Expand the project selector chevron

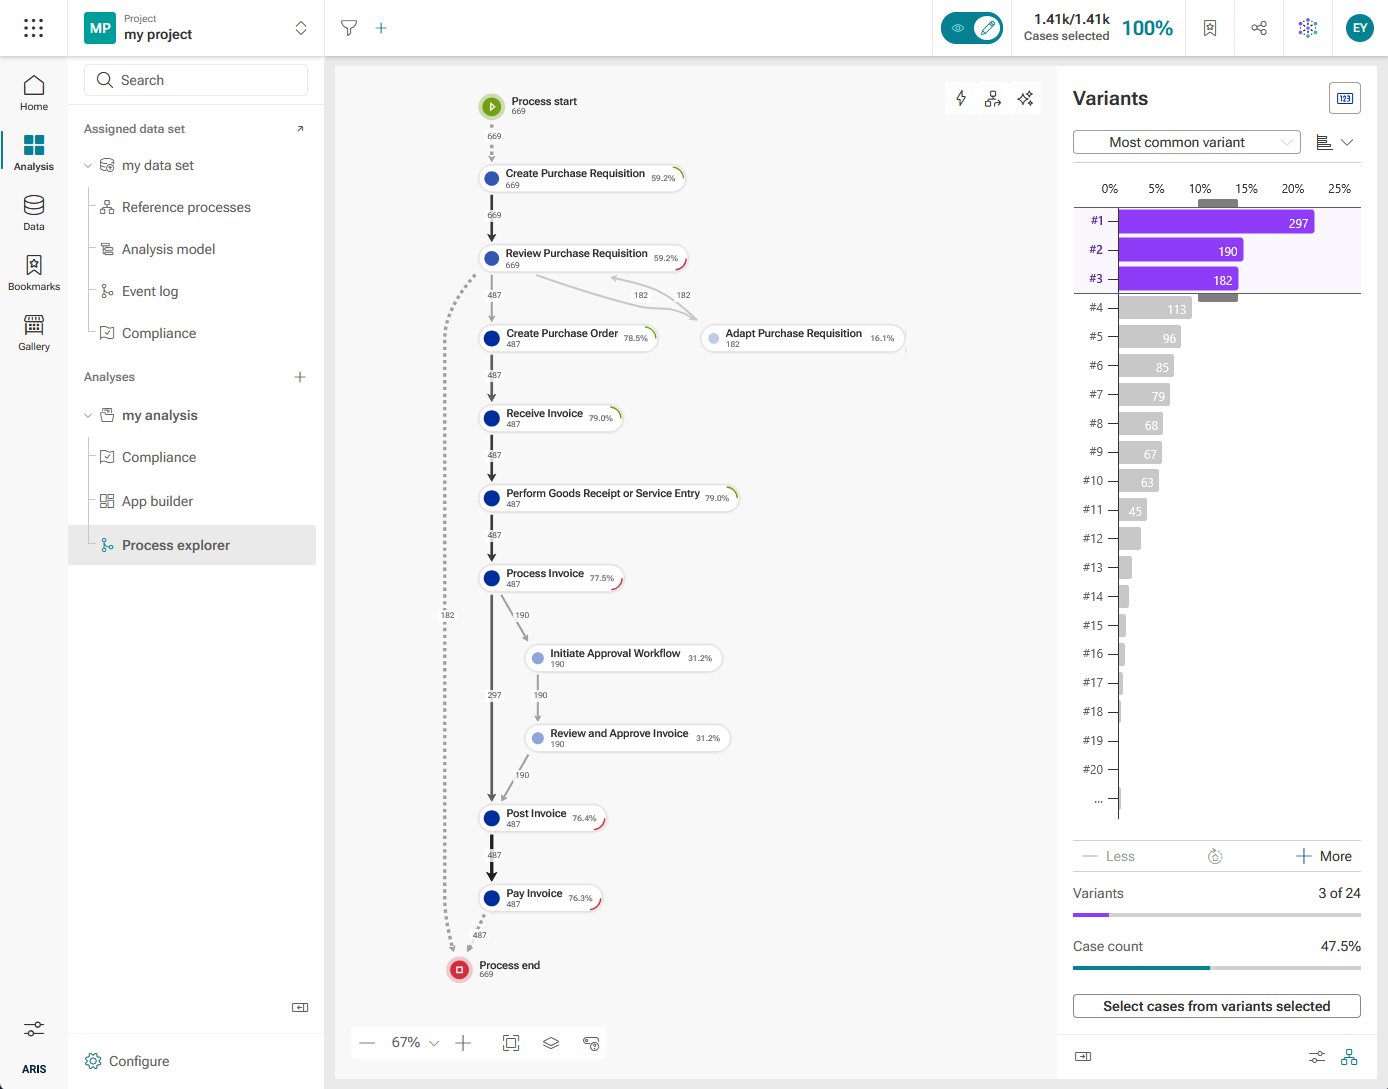click(301, 28)
